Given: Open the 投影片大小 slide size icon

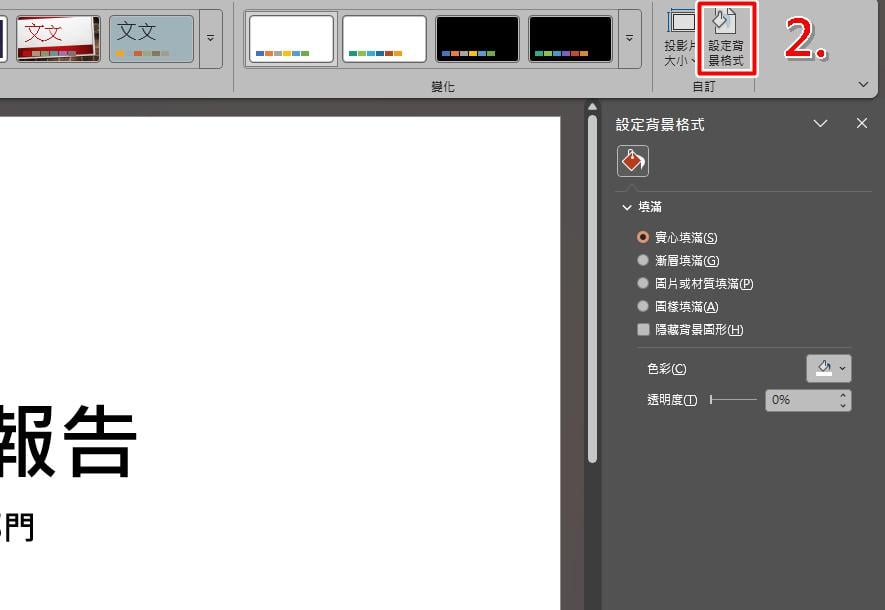Looking at the screenshot, I should click(x=681, y=38).
